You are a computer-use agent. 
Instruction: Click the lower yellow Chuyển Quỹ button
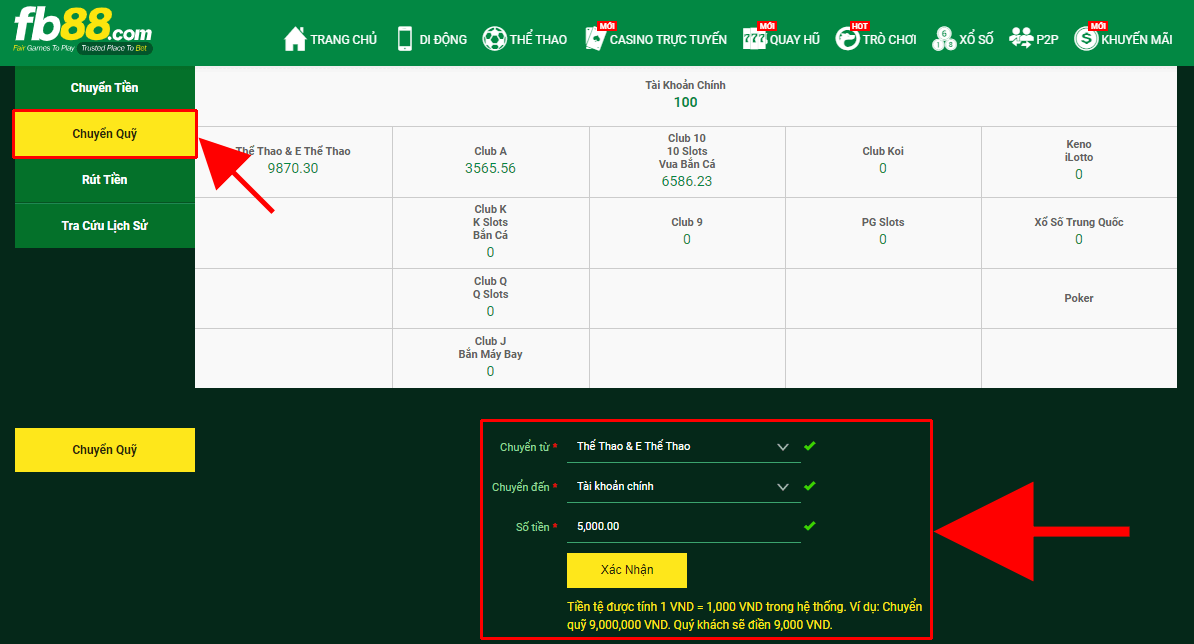[x=105, y=450]
